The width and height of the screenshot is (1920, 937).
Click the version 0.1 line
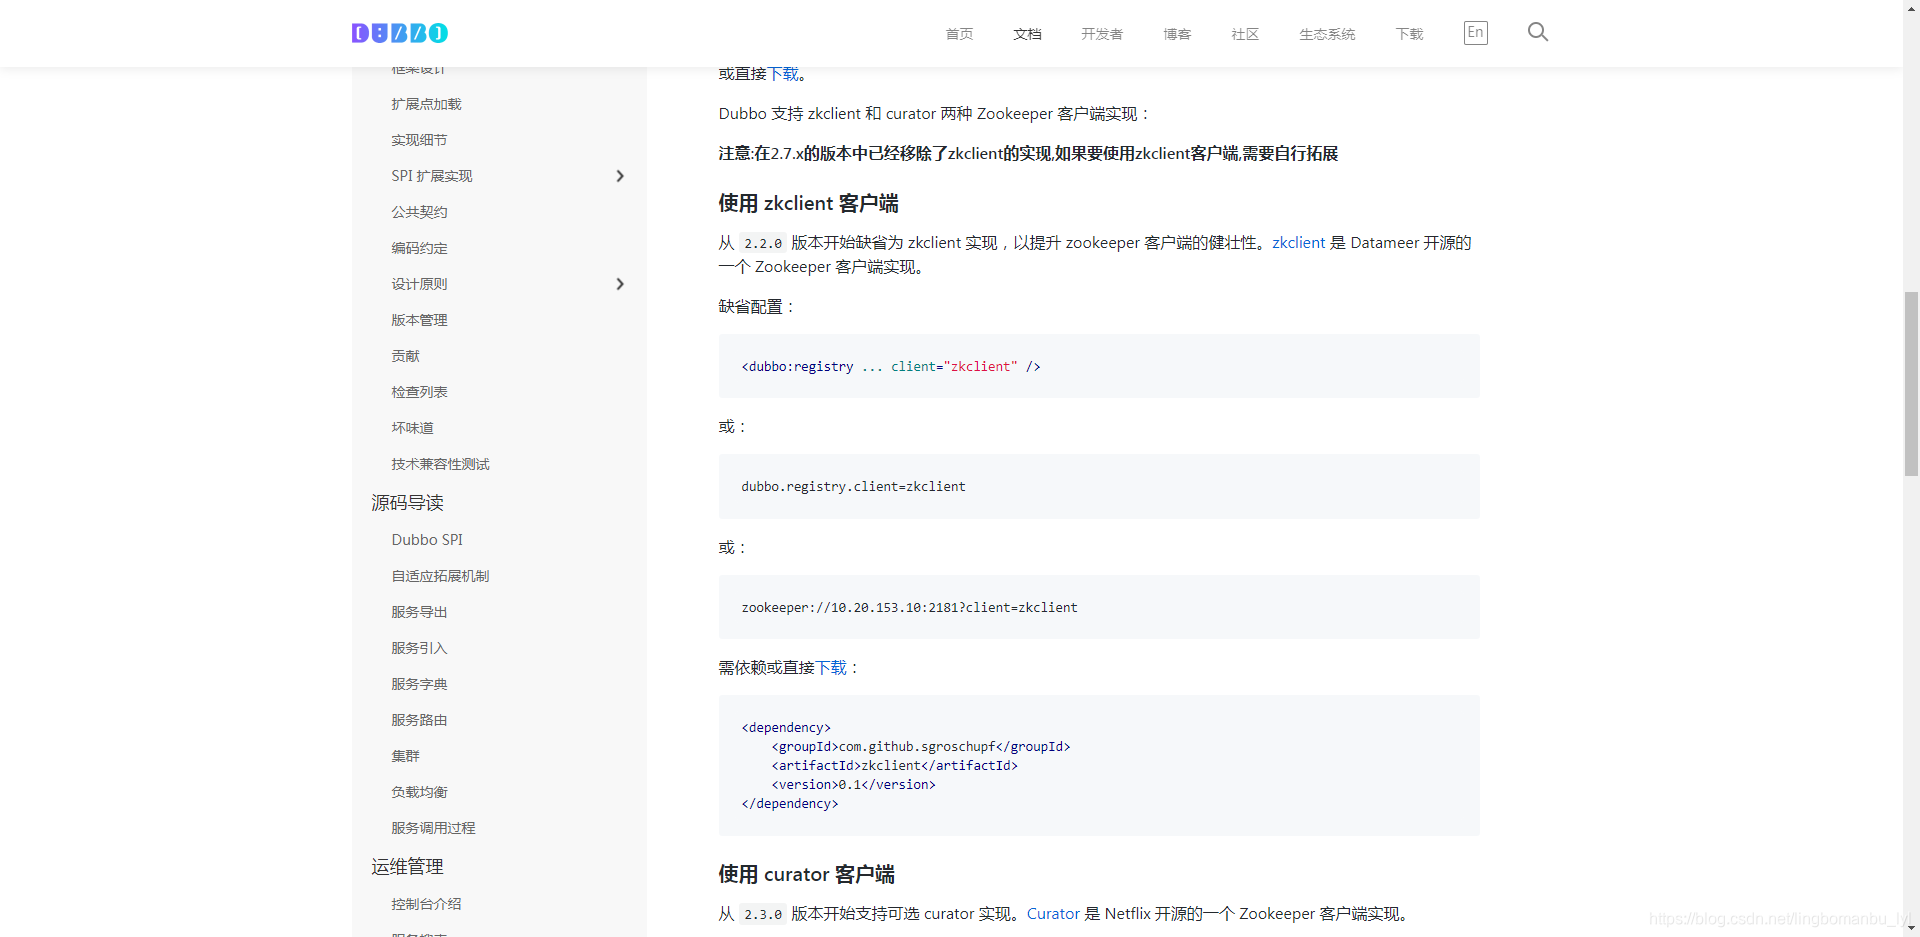(853, 785)
